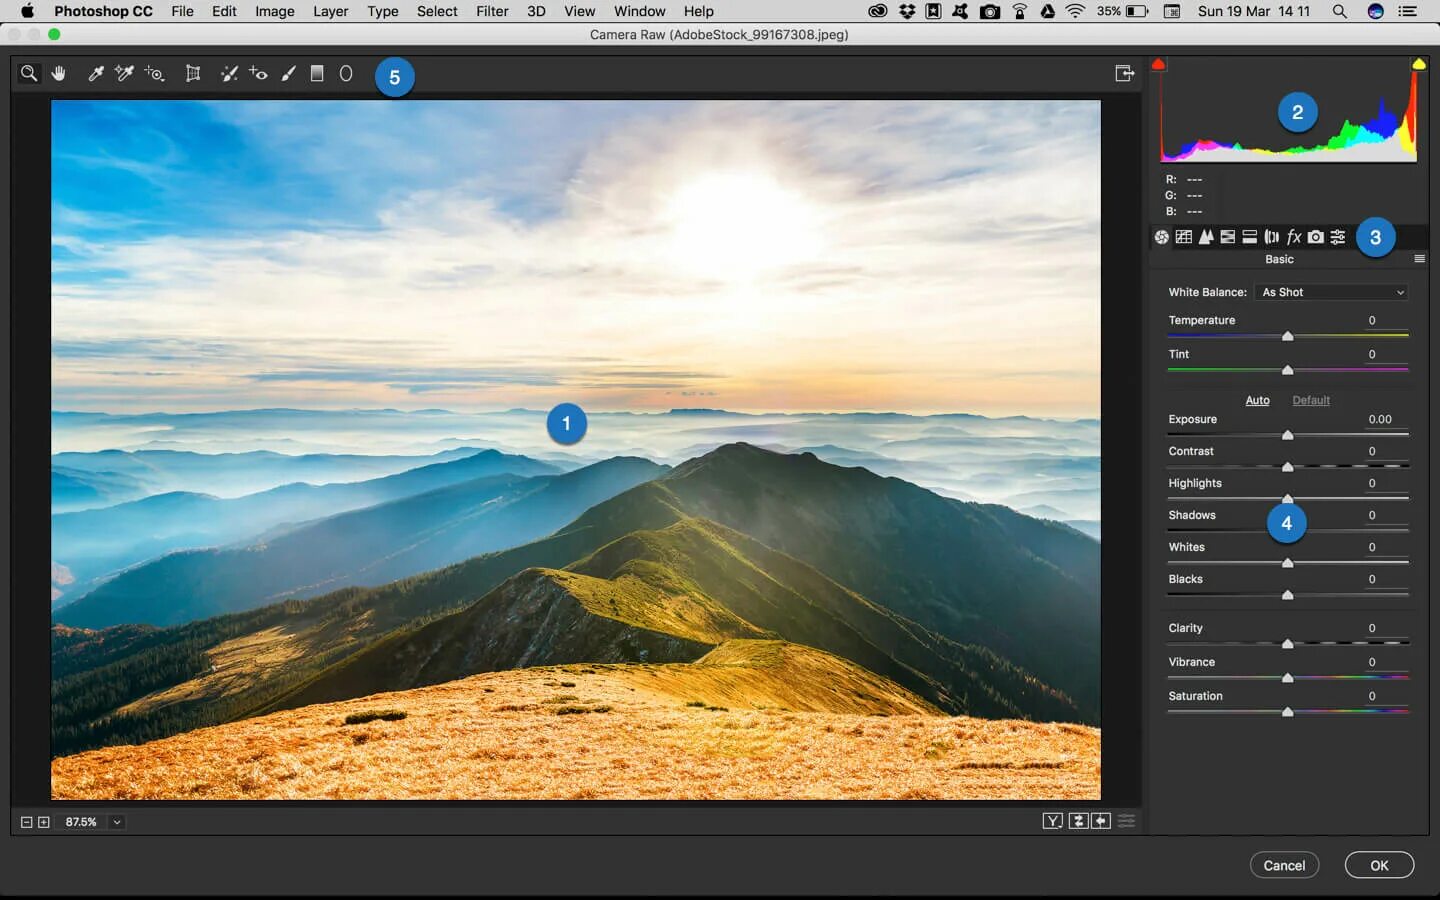Select the Graduated Filter tool

[317, 73]
